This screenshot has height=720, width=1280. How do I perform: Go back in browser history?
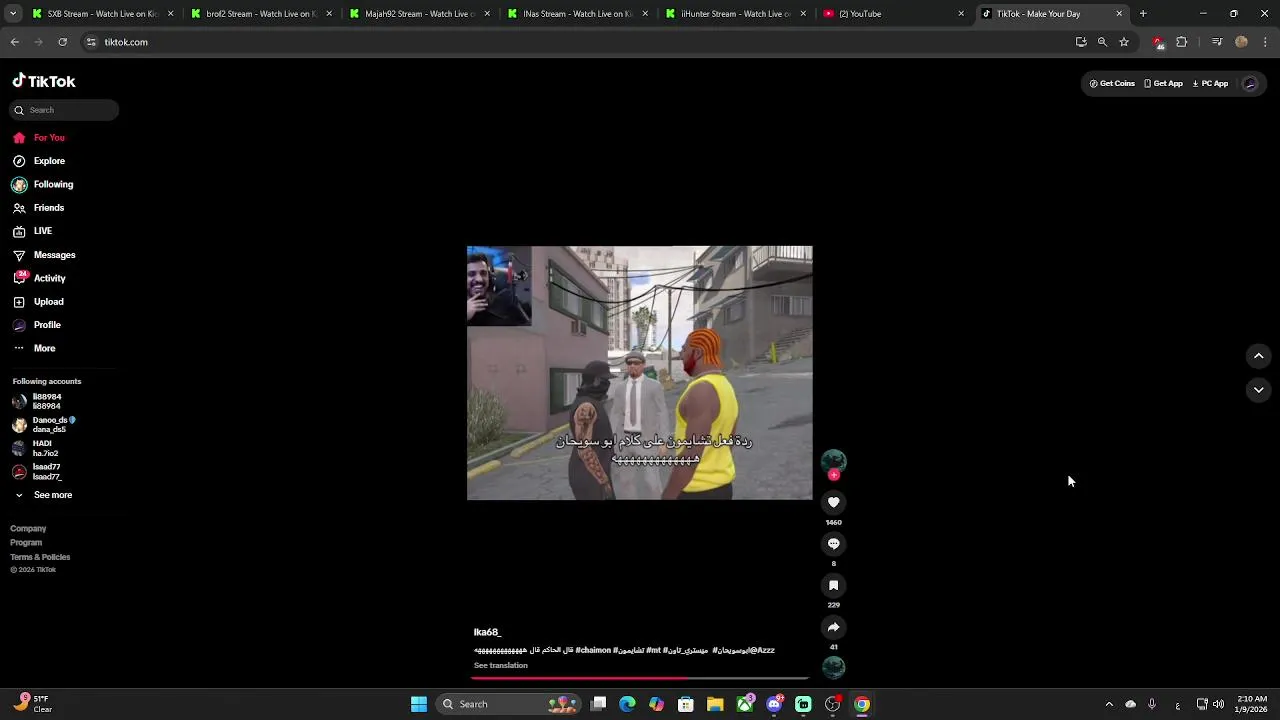tap(14, 42)
